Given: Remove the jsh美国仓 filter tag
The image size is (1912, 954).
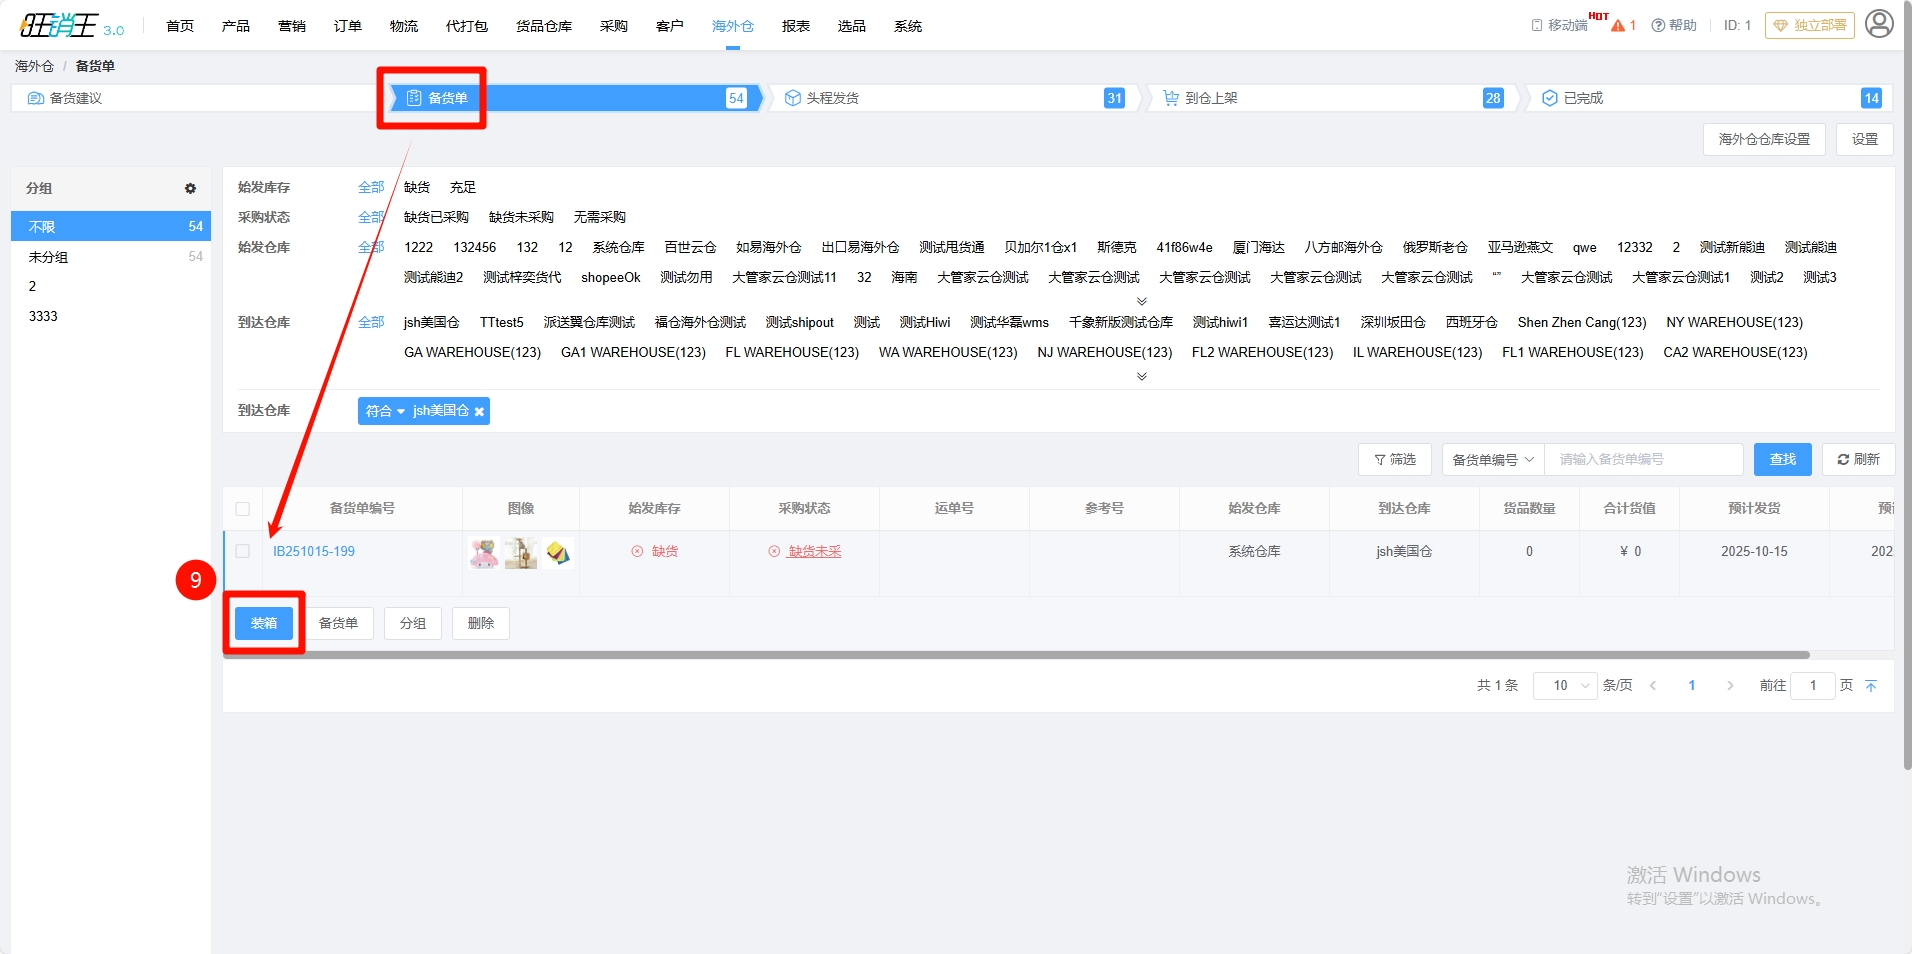Looking at the screenshot, I should click(x=479, y=412).
